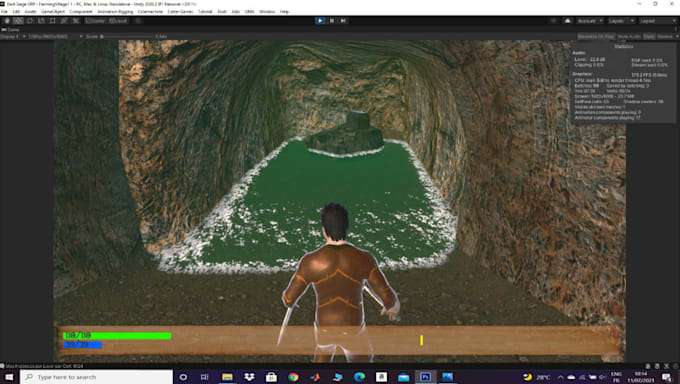Screen dimensions: 680x384
Task: Open Collab status icon in toolbar
Action: click(553, 21)
